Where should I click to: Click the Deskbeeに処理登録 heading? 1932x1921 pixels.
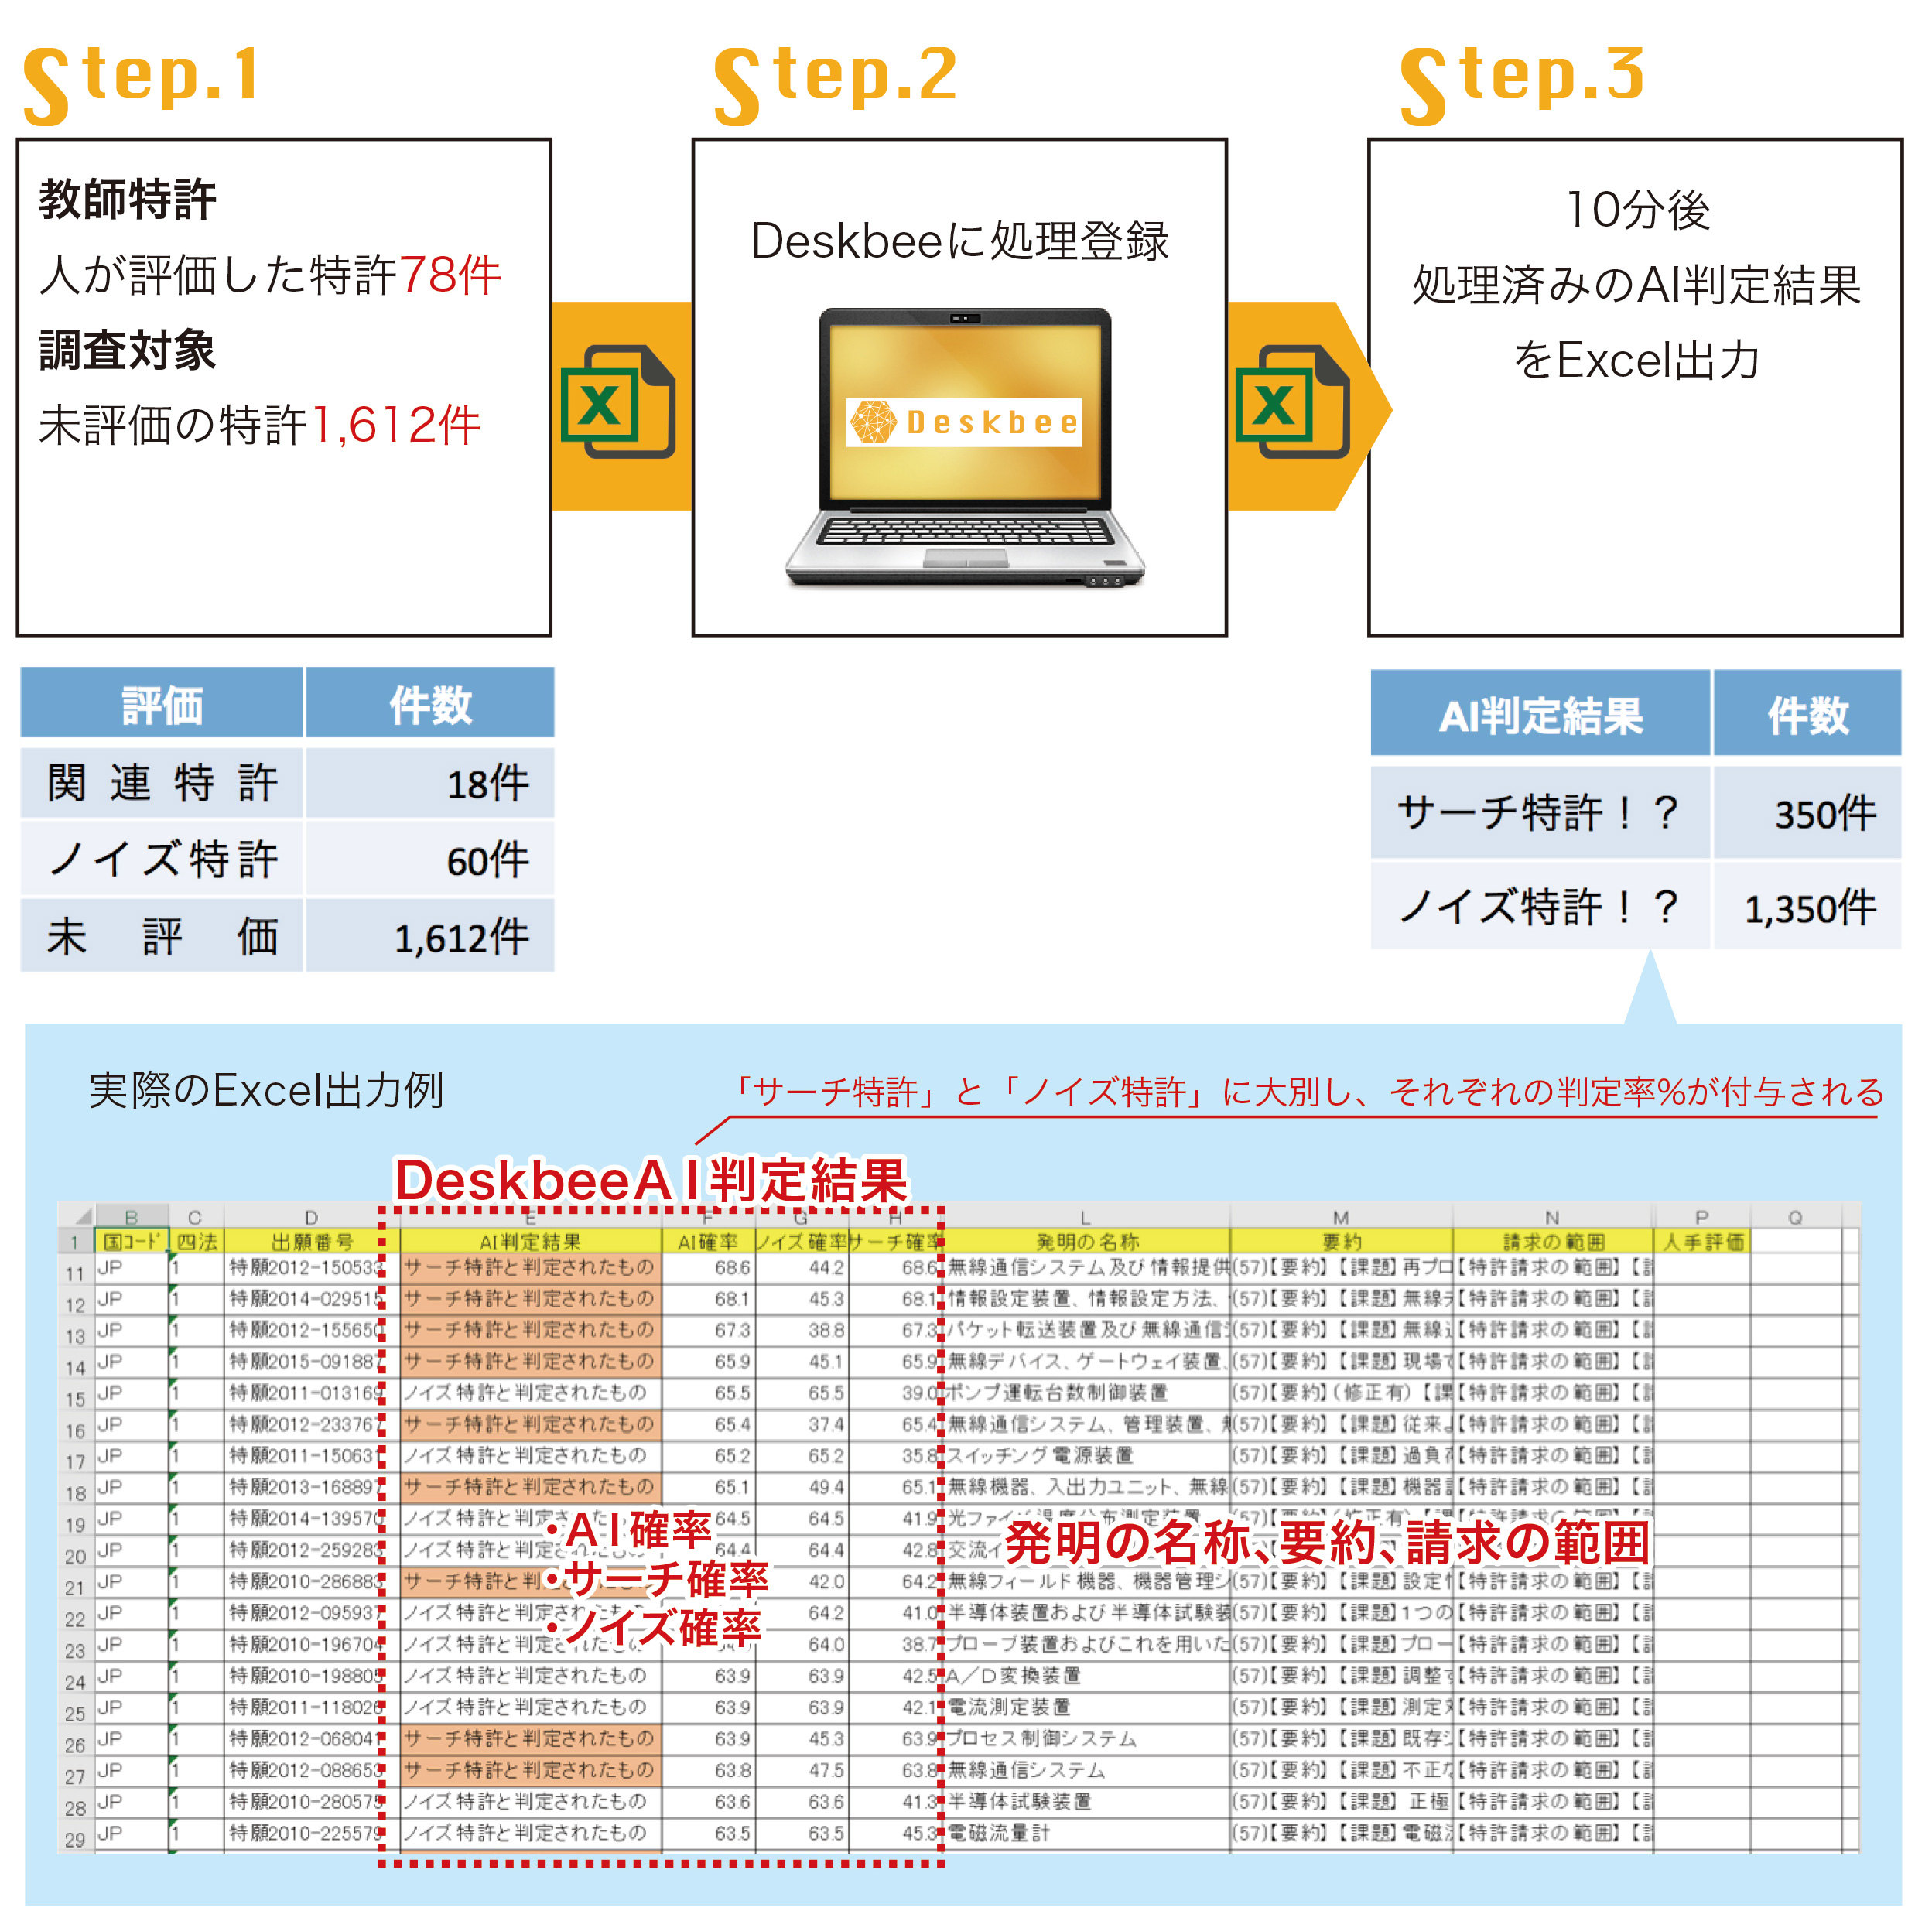click(960, 241)
